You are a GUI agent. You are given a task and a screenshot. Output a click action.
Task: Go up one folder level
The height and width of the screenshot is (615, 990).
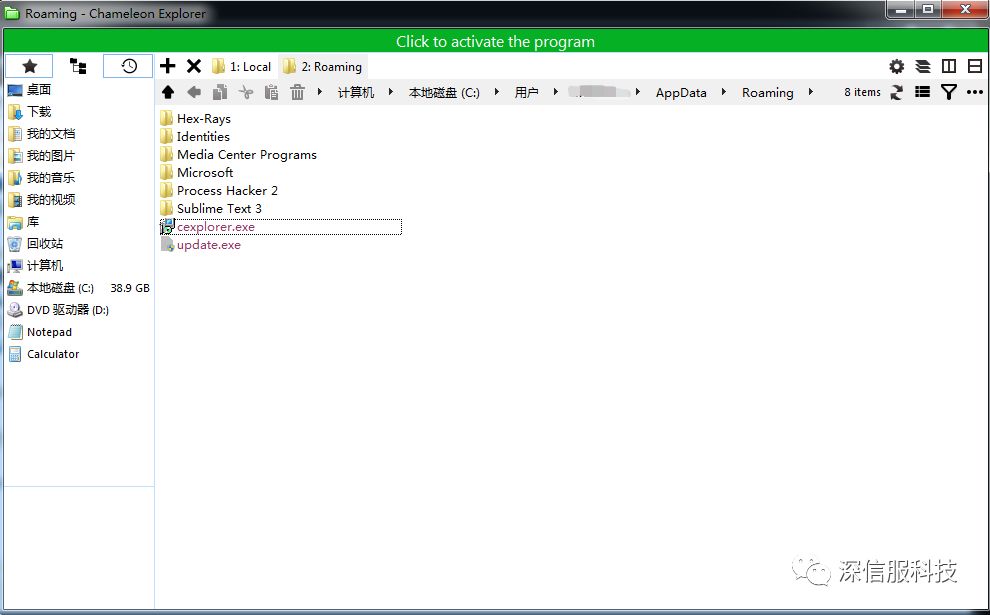[168, 92]
